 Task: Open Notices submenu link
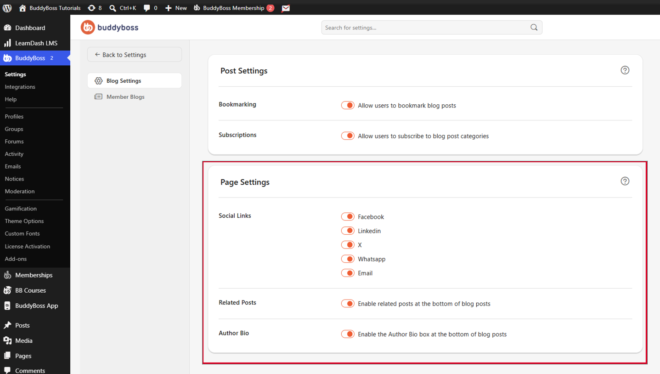tap(14, 179)
